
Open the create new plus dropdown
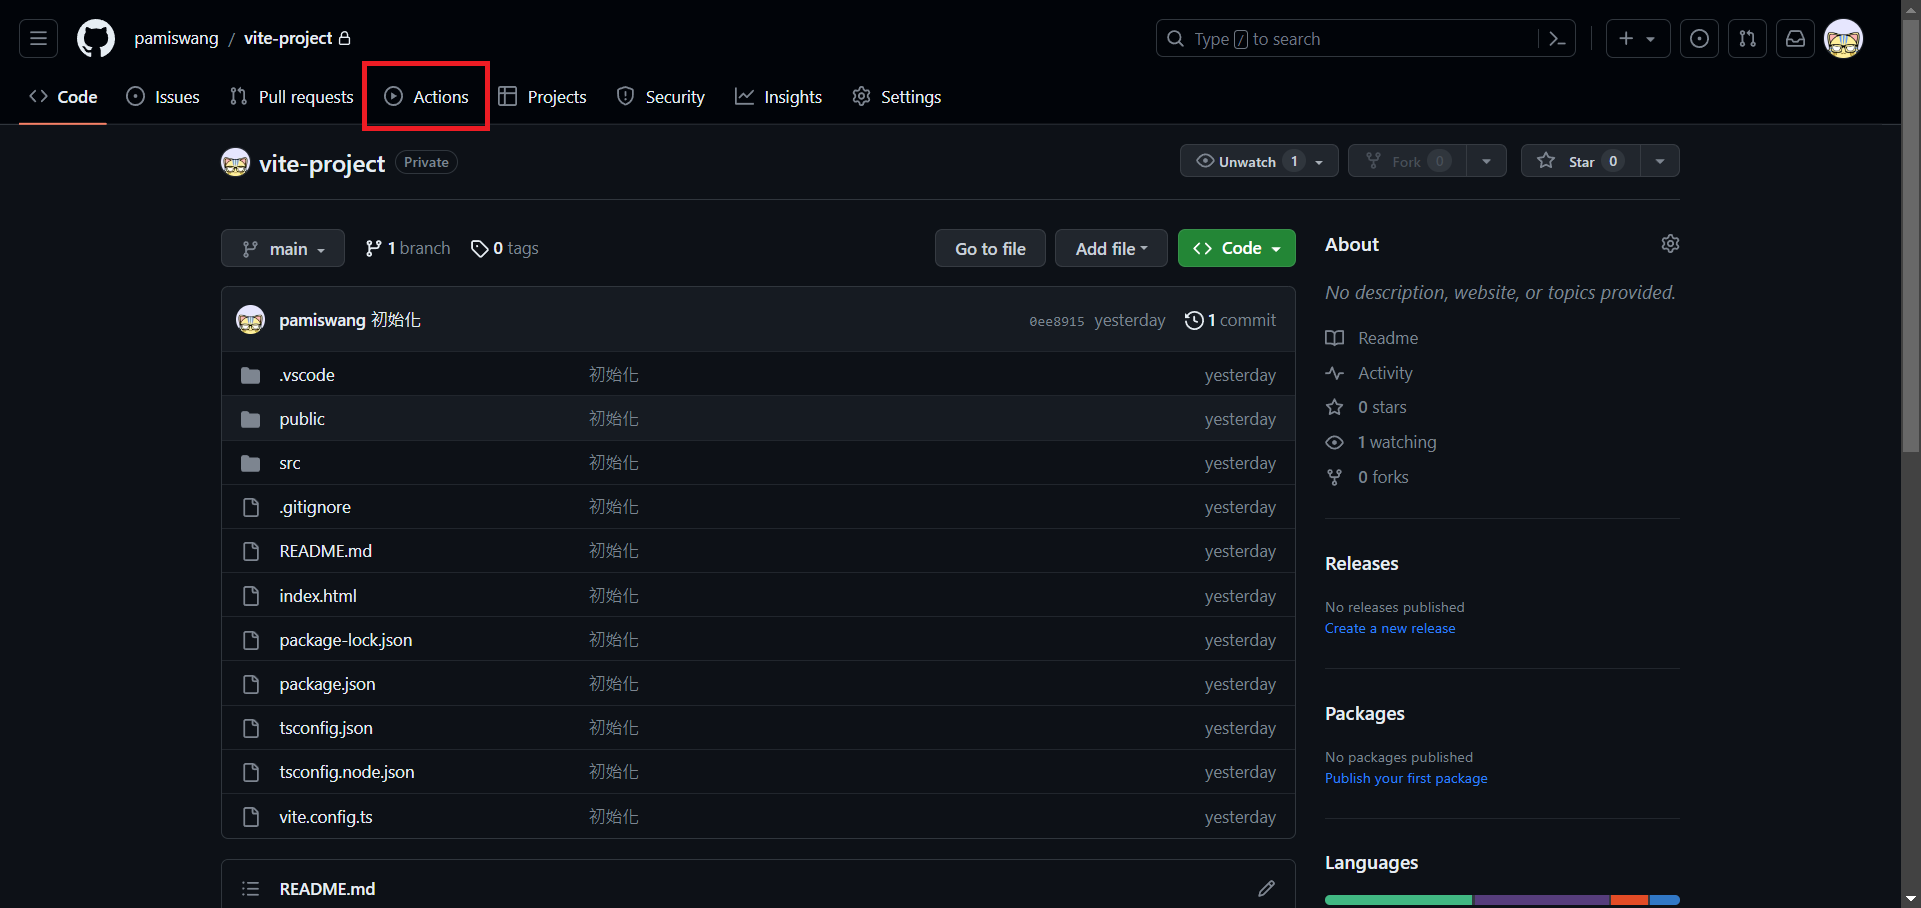click(x=1637, y=39)
